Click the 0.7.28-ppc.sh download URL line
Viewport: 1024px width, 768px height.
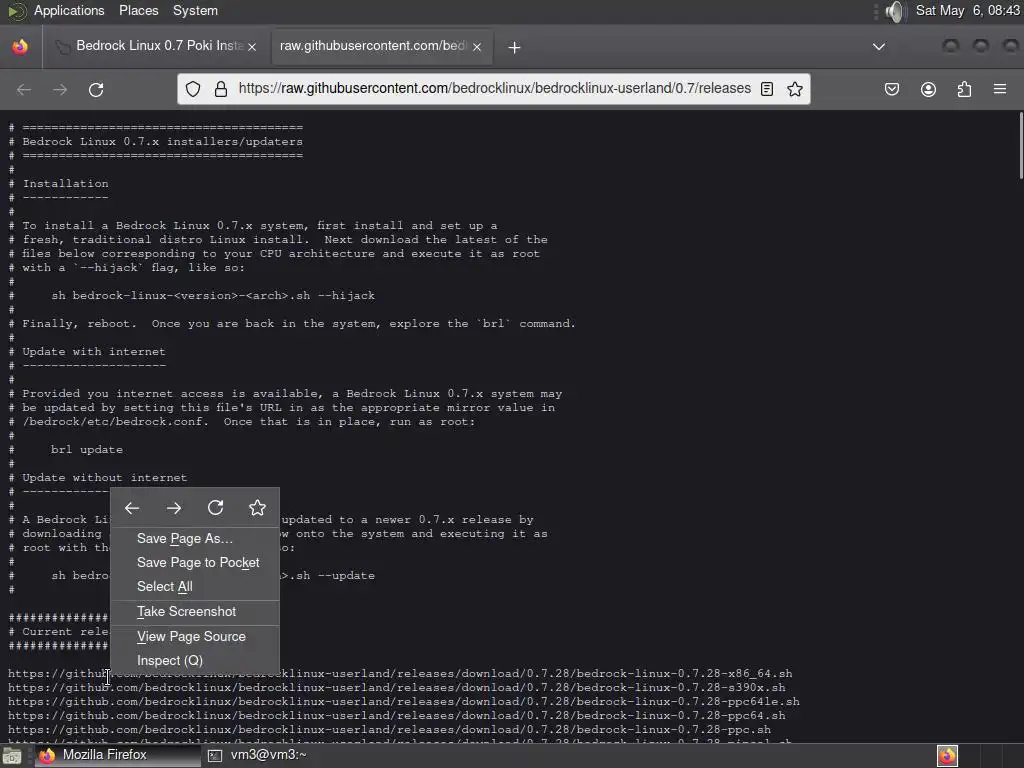[x=389, y=729]
